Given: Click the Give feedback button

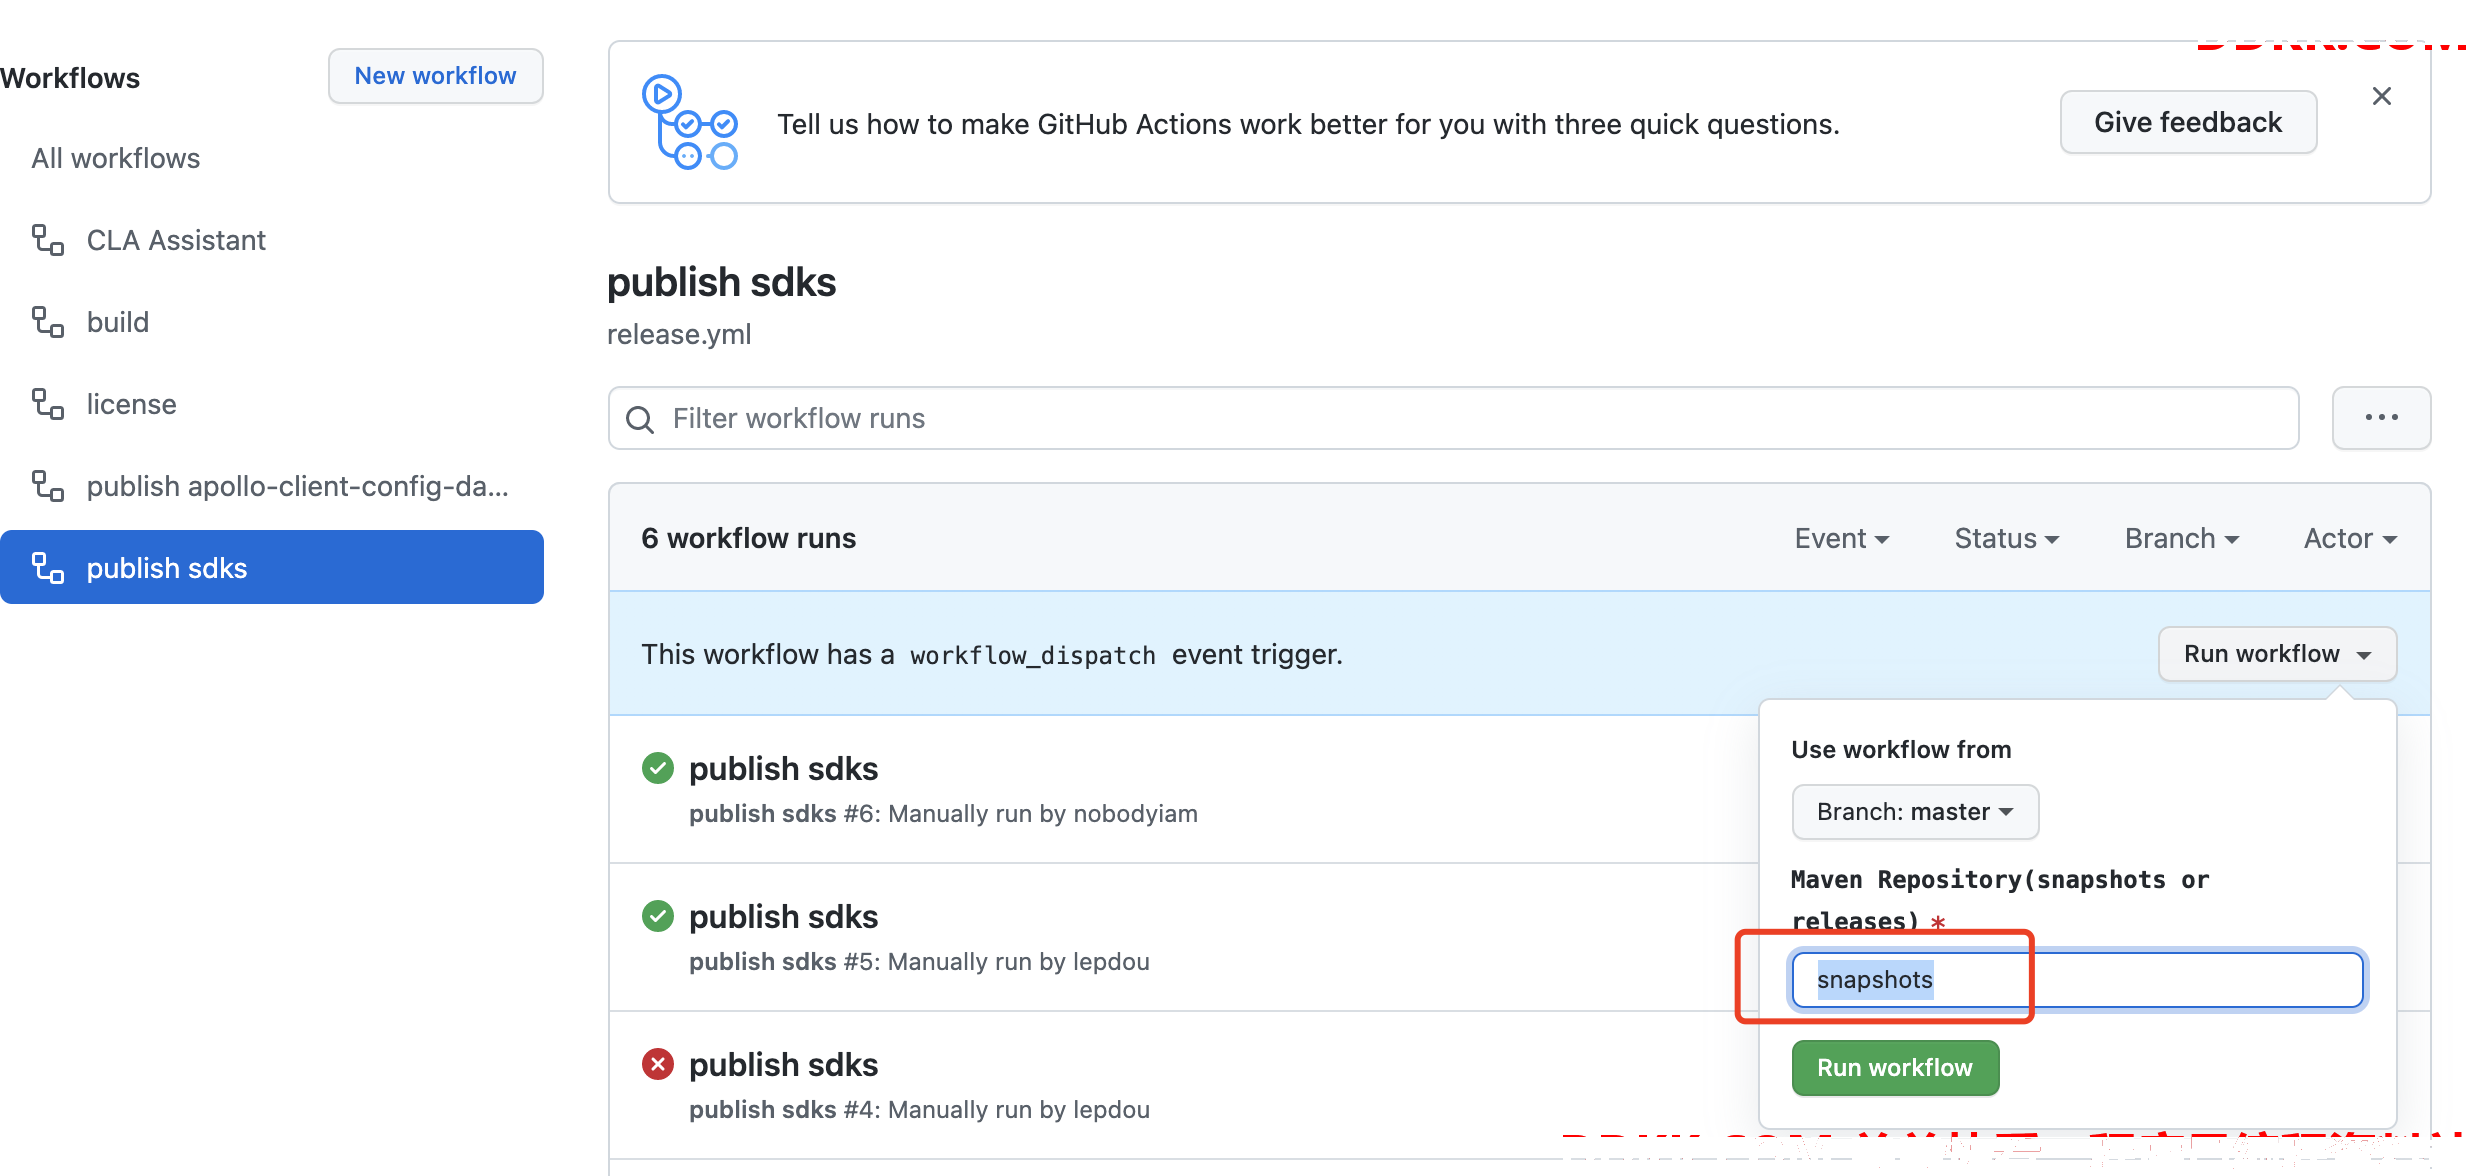Looking at the screenshot, I should (x=2188, y=122).
